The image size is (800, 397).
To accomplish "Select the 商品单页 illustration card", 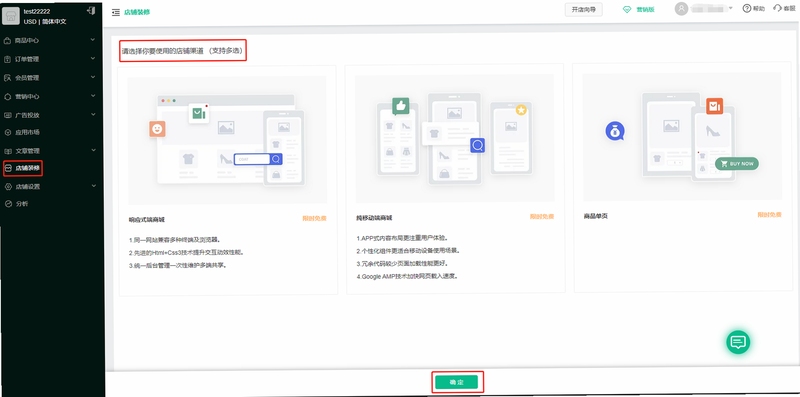I will (682, 136).
